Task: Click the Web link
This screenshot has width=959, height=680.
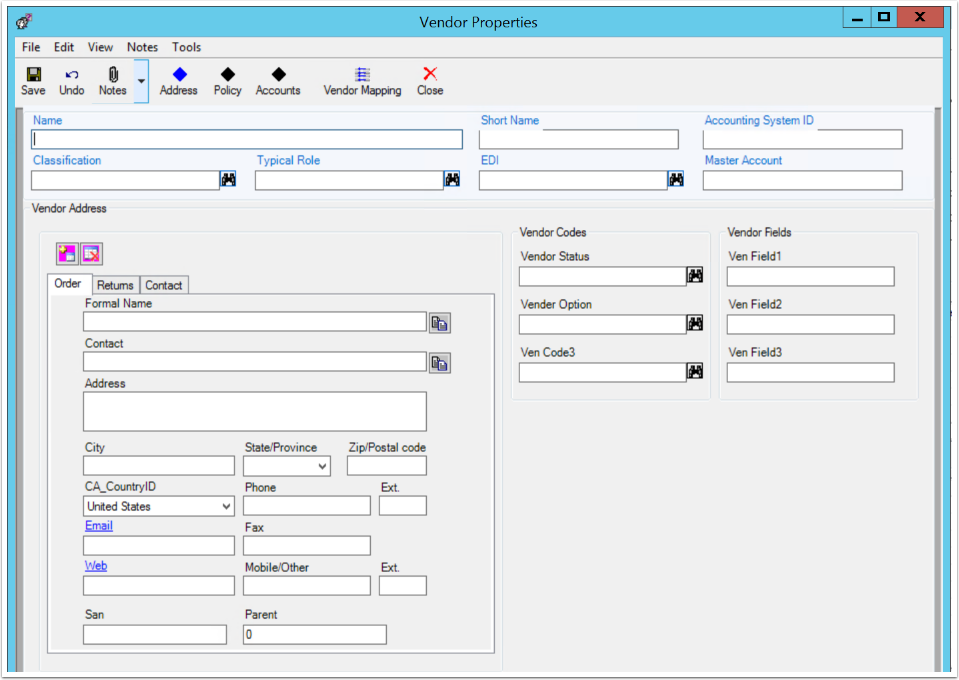Action: [x=96, y=566]
